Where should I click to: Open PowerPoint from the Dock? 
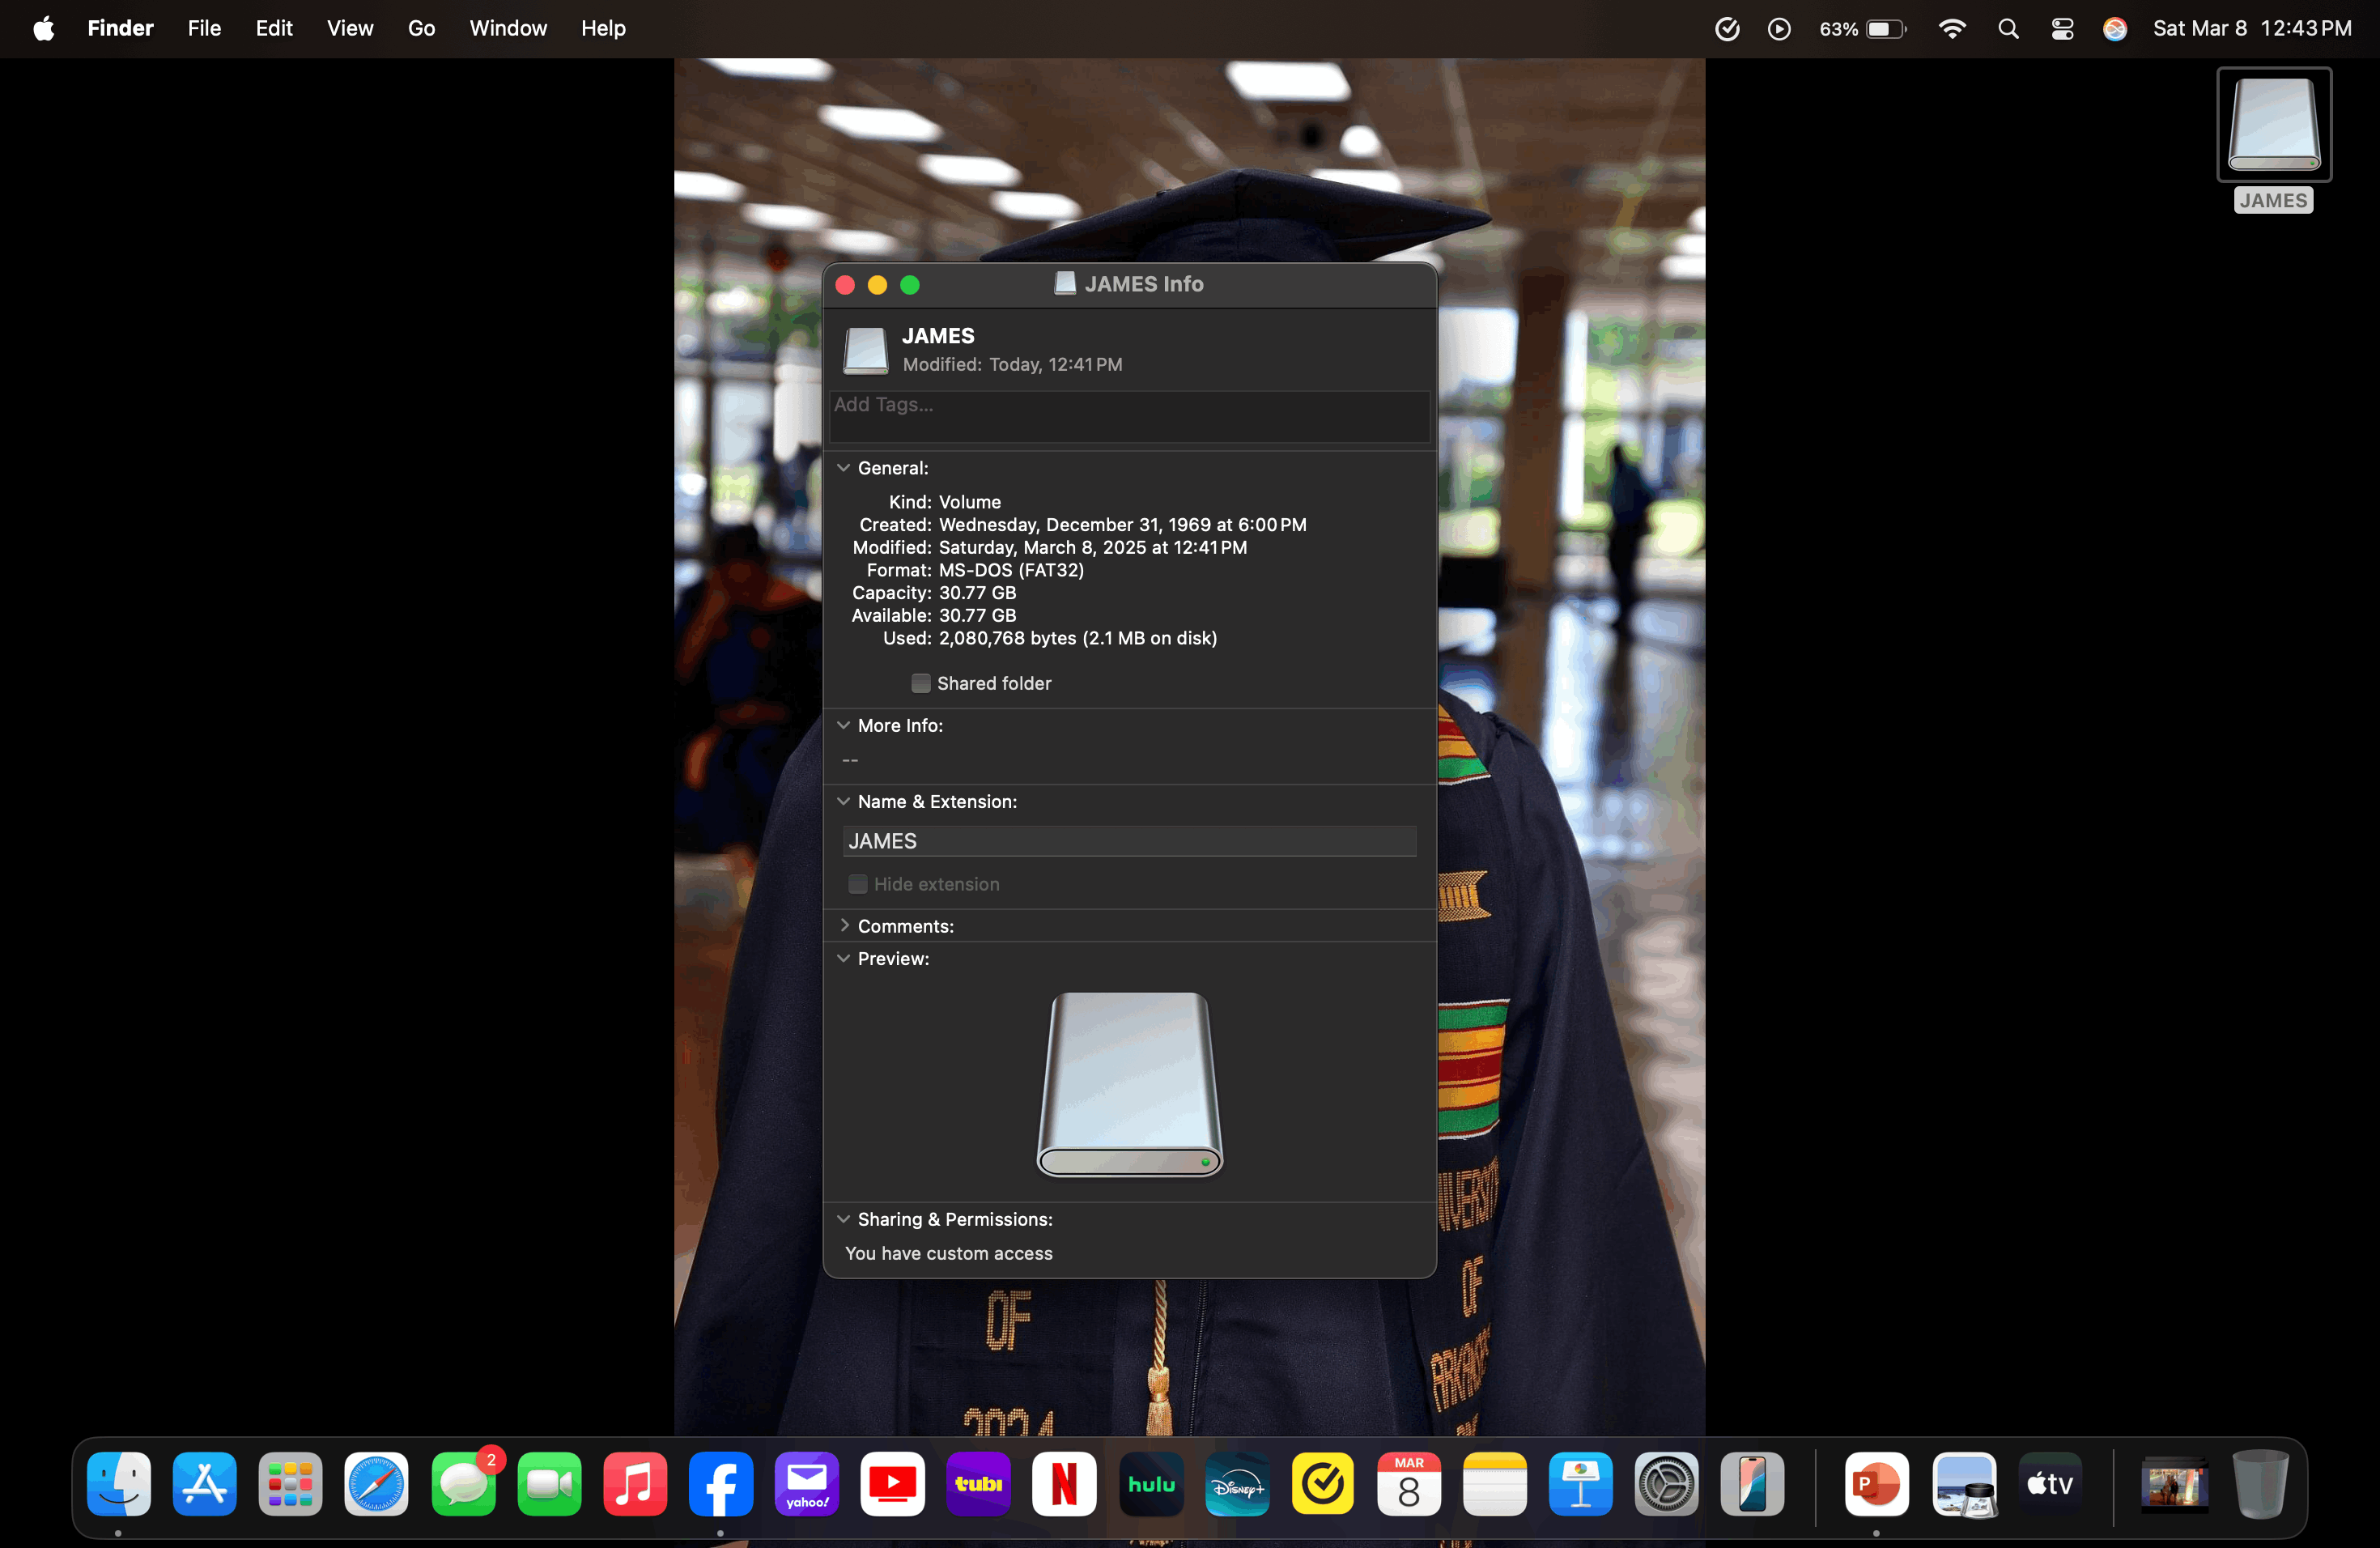[1876, 1483]
